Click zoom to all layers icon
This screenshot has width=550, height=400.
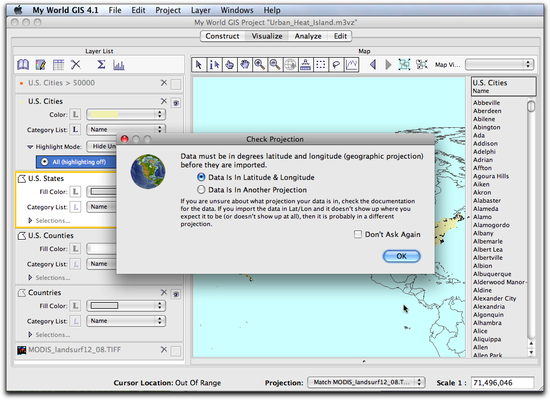[404, 65]
